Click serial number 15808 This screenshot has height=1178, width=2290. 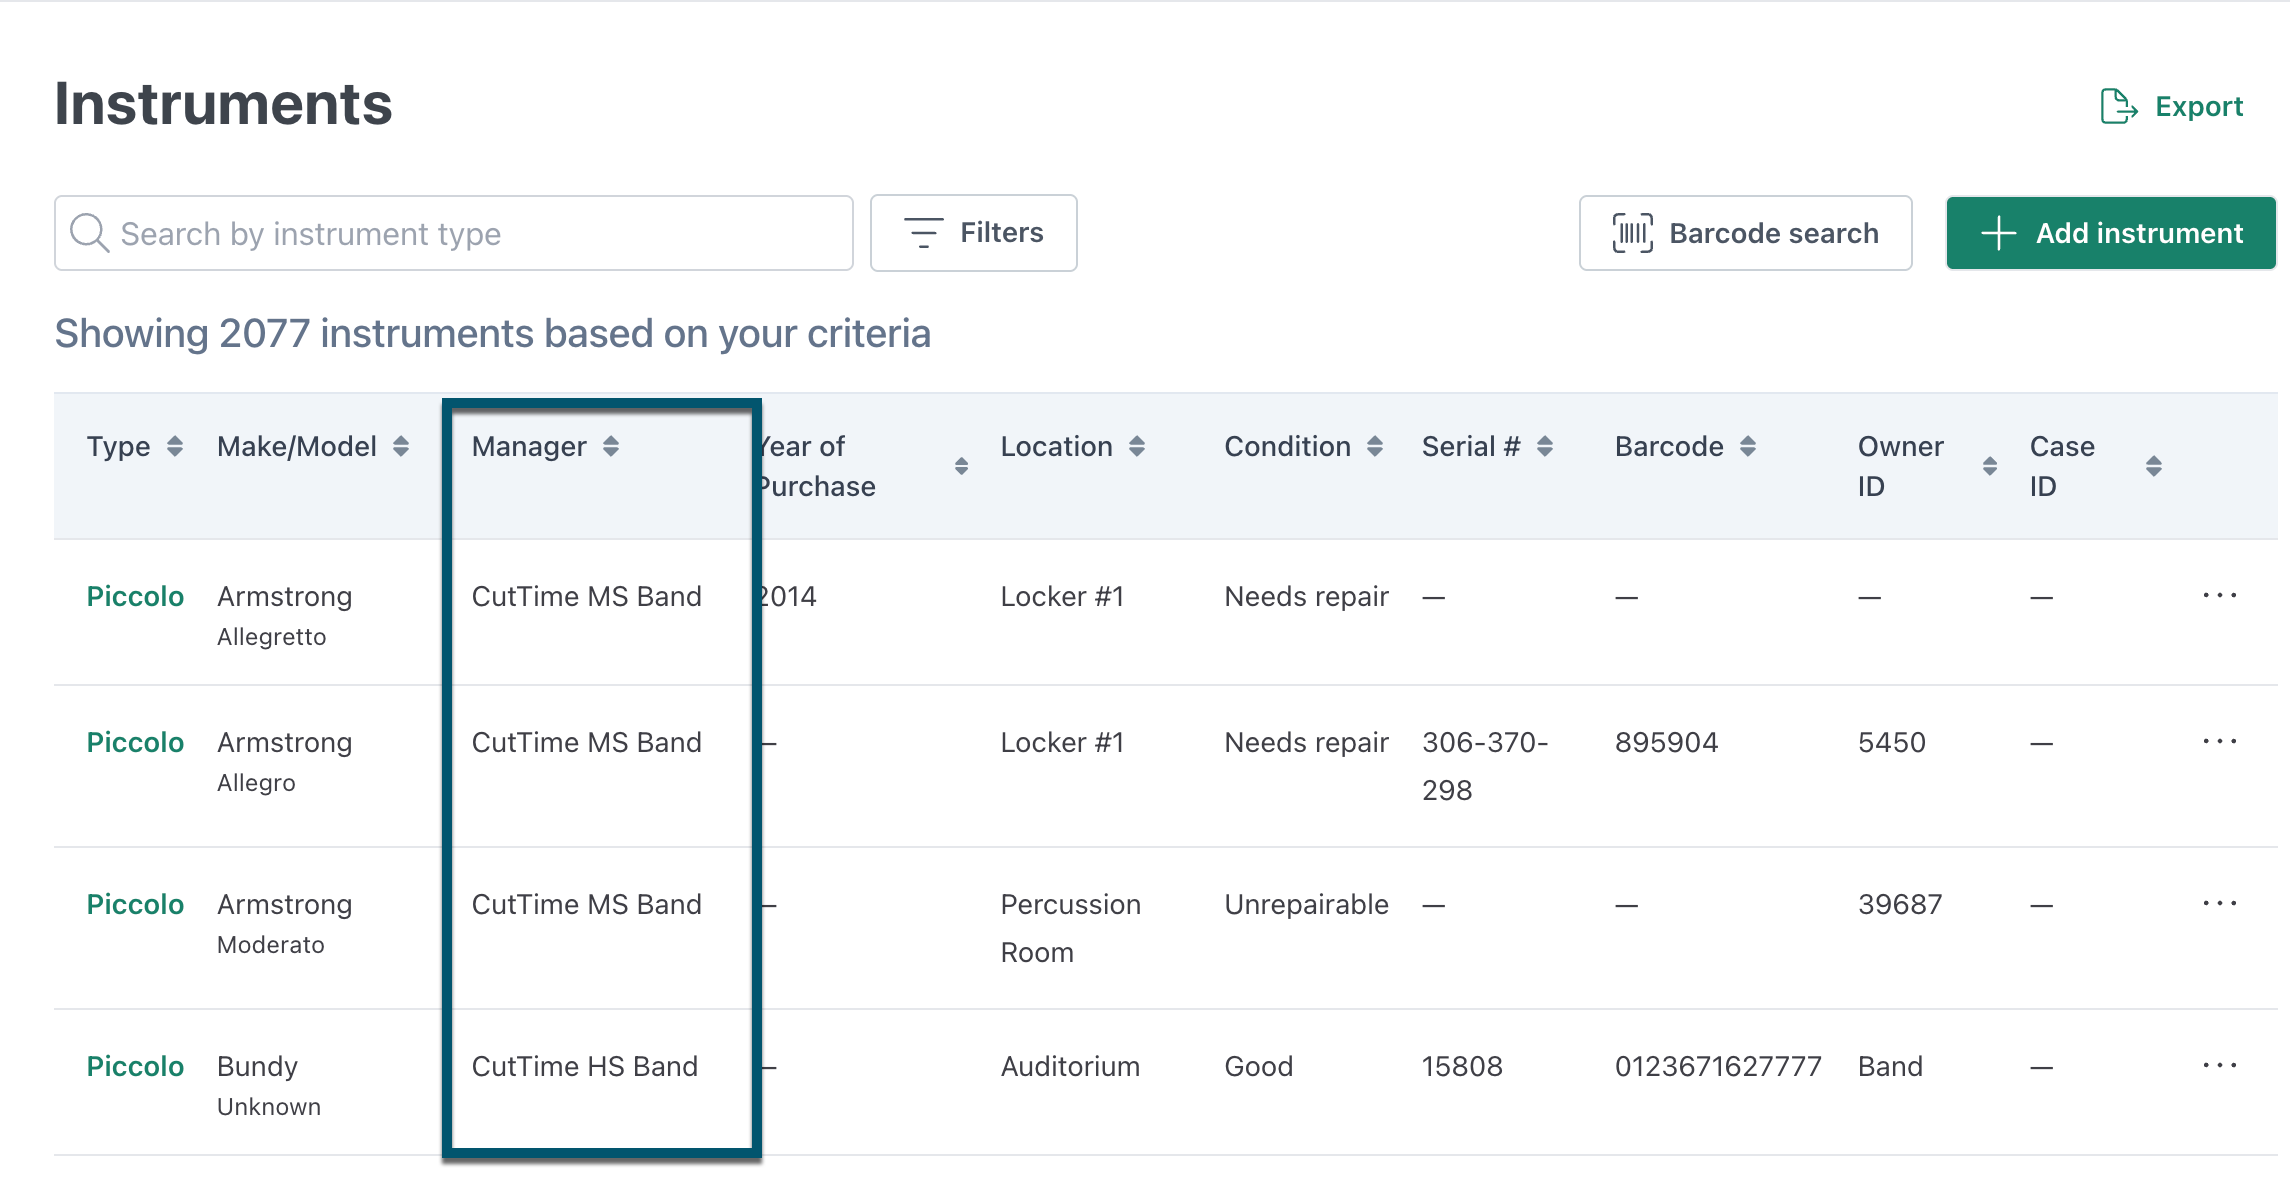point(1462,1066)
